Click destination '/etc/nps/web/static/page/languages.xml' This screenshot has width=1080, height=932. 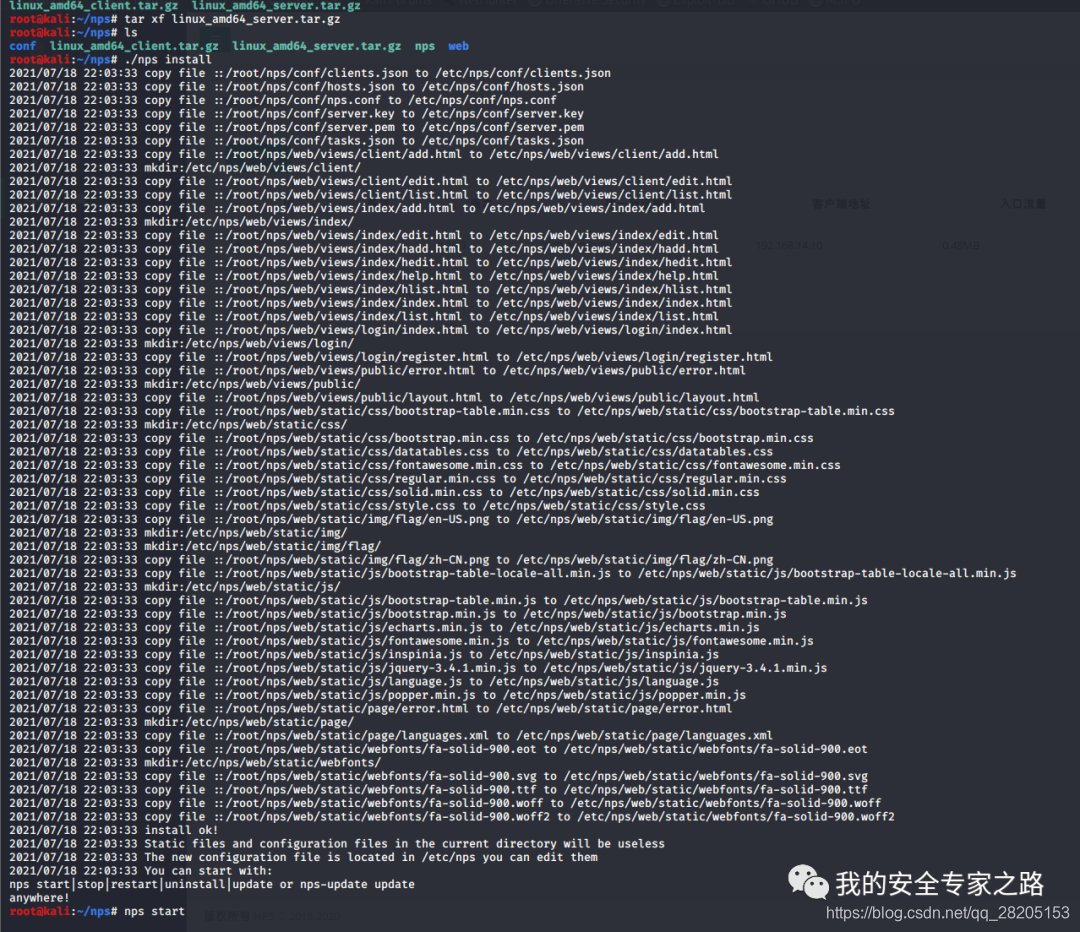[644, 736]
